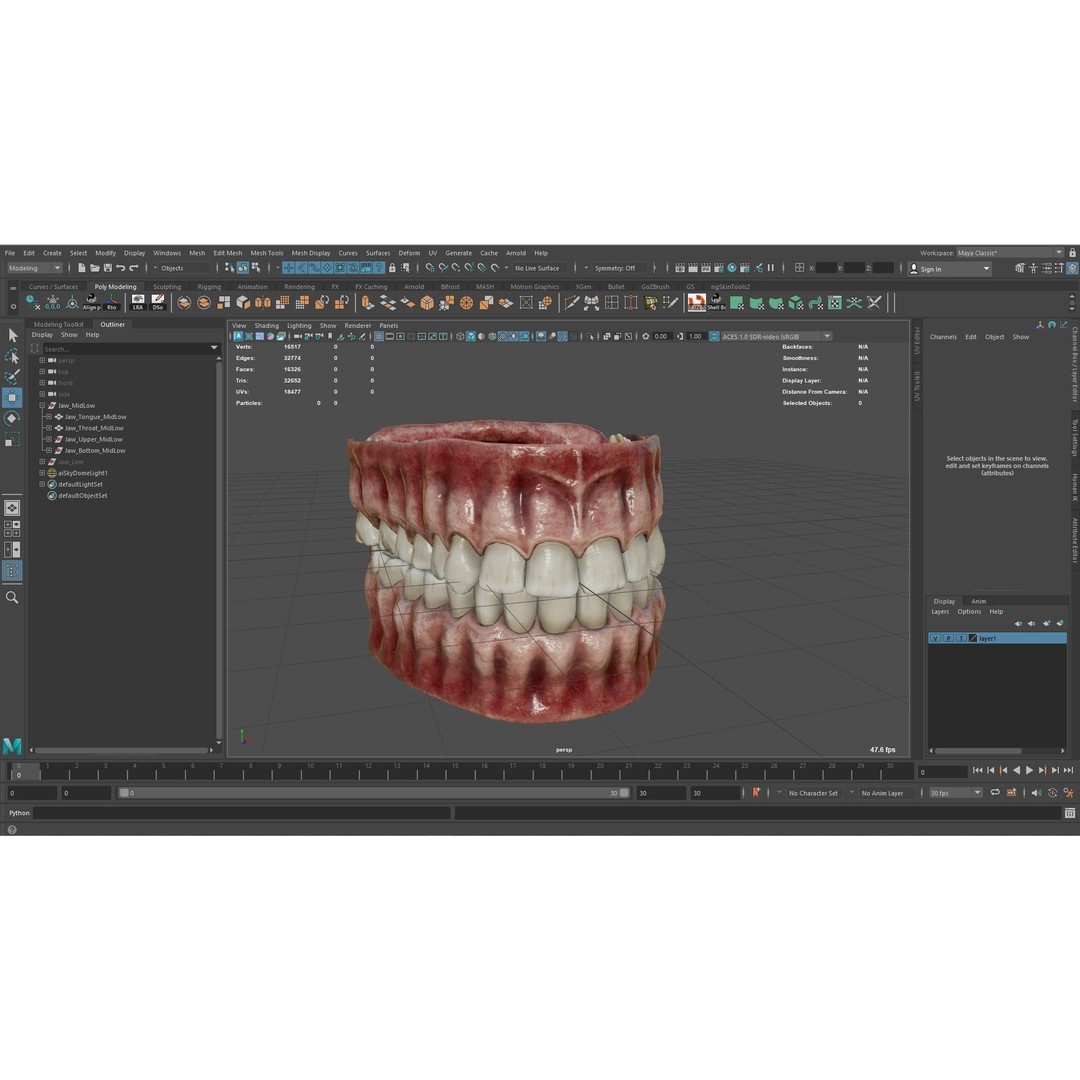Screen dimensions: 1080x1080
Task: Toggle visibility for layer1 using its V toggle
Action: [935, 638]
